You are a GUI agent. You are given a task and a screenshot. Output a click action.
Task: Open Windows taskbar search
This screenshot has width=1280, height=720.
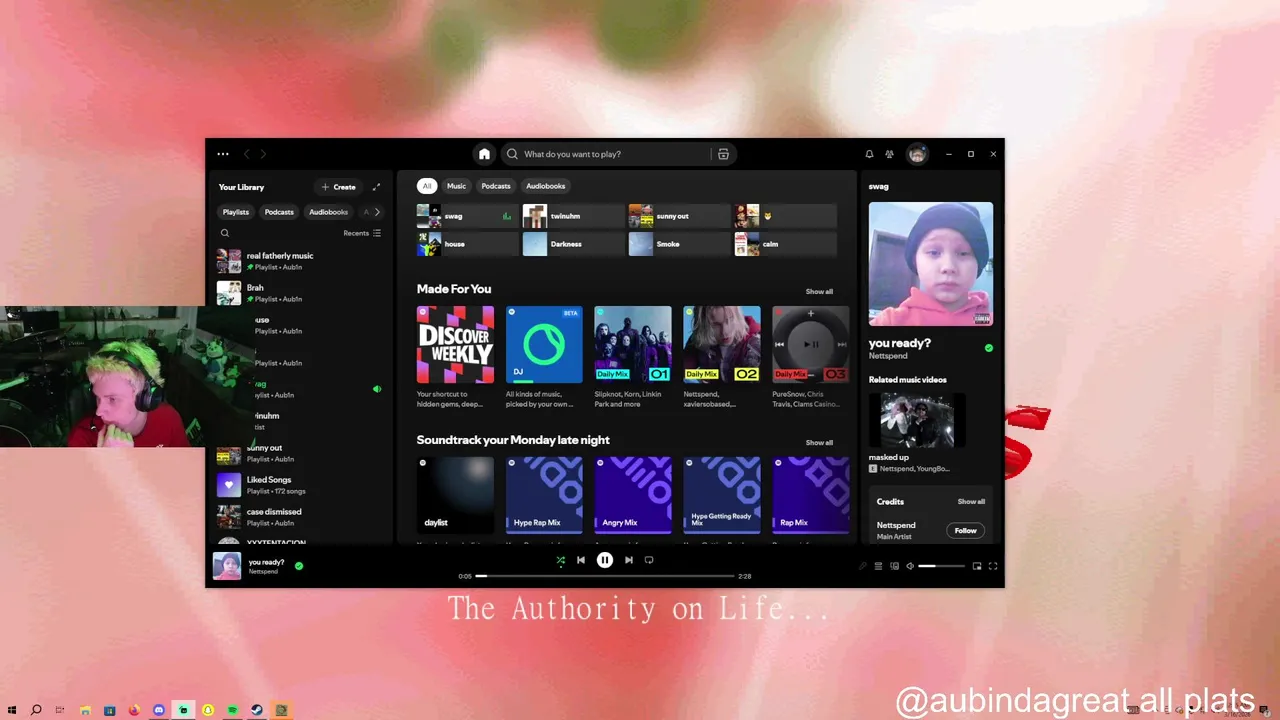point(36,710)
